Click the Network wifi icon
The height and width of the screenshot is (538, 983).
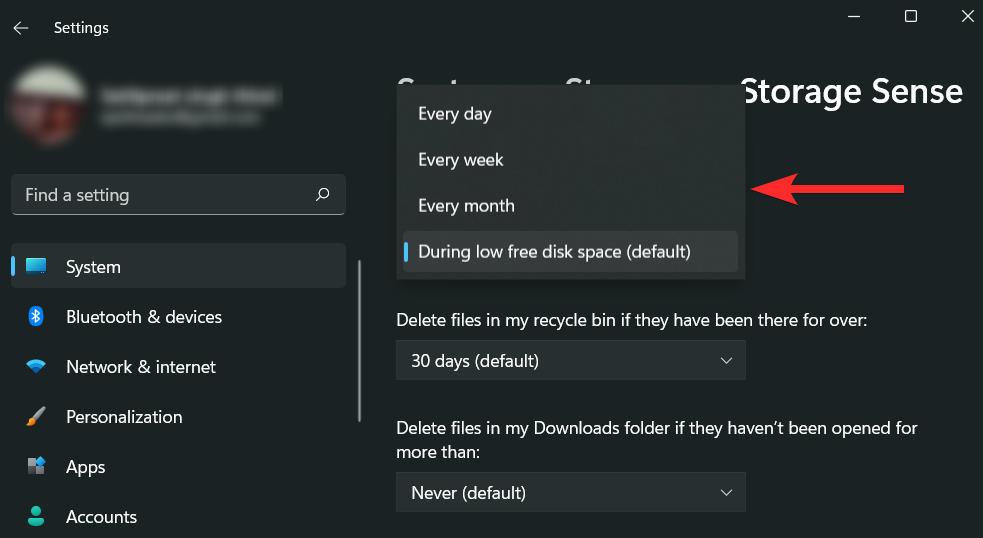click(36, 367)
